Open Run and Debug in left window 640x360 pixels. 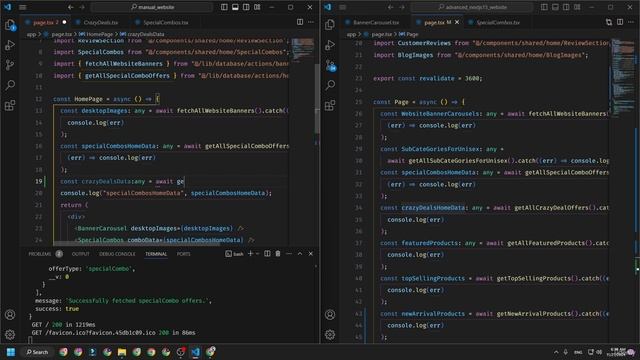(10, 45)
